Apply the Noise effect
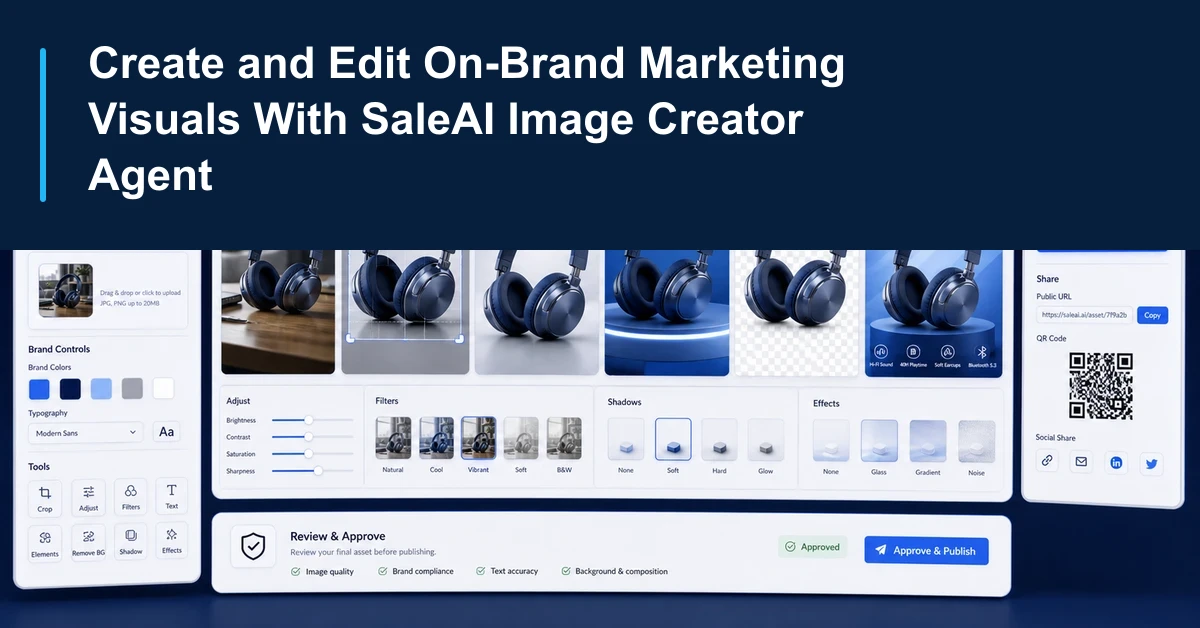1200x628 pixels. (977, 441)
